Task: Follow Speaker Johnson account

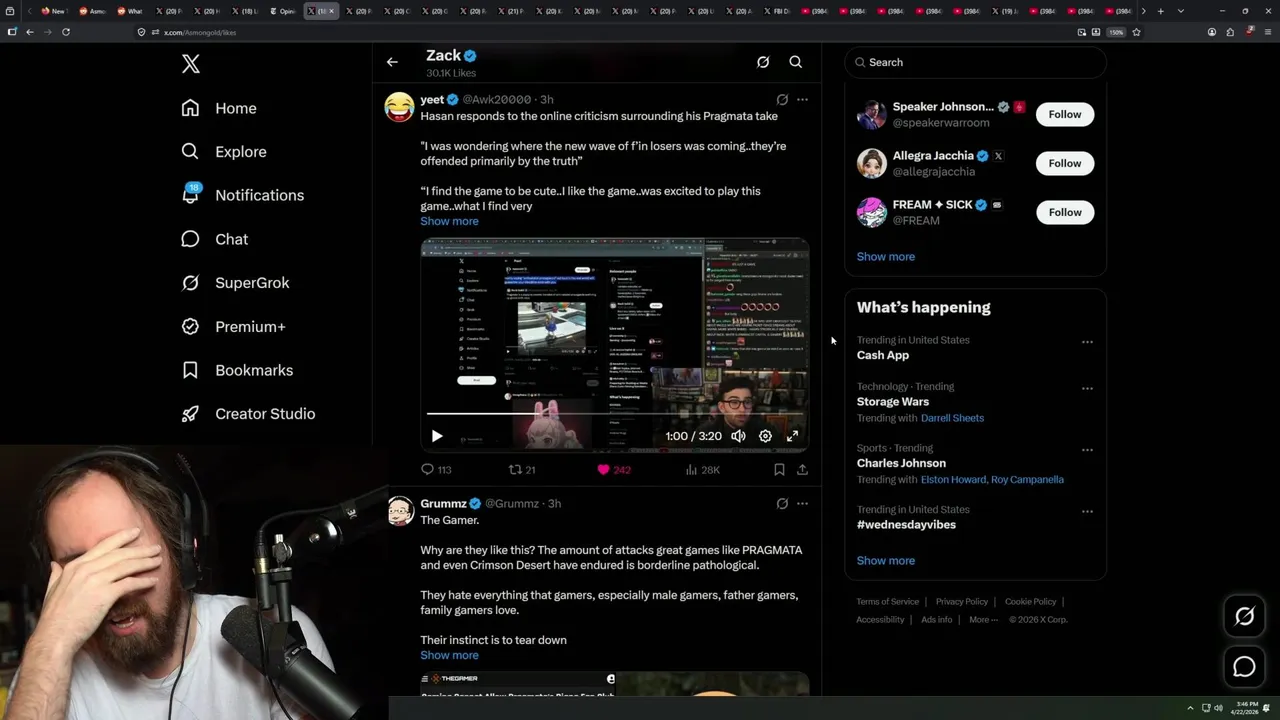Action: tap(1065, 114)
